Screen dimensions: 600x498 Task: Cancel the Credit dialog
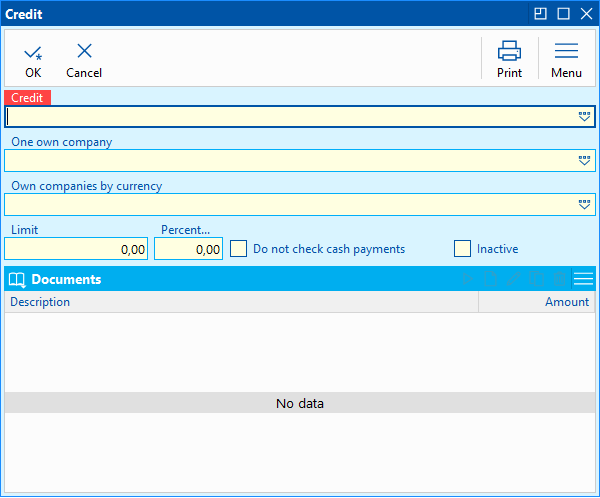click(x=84, y=61)
